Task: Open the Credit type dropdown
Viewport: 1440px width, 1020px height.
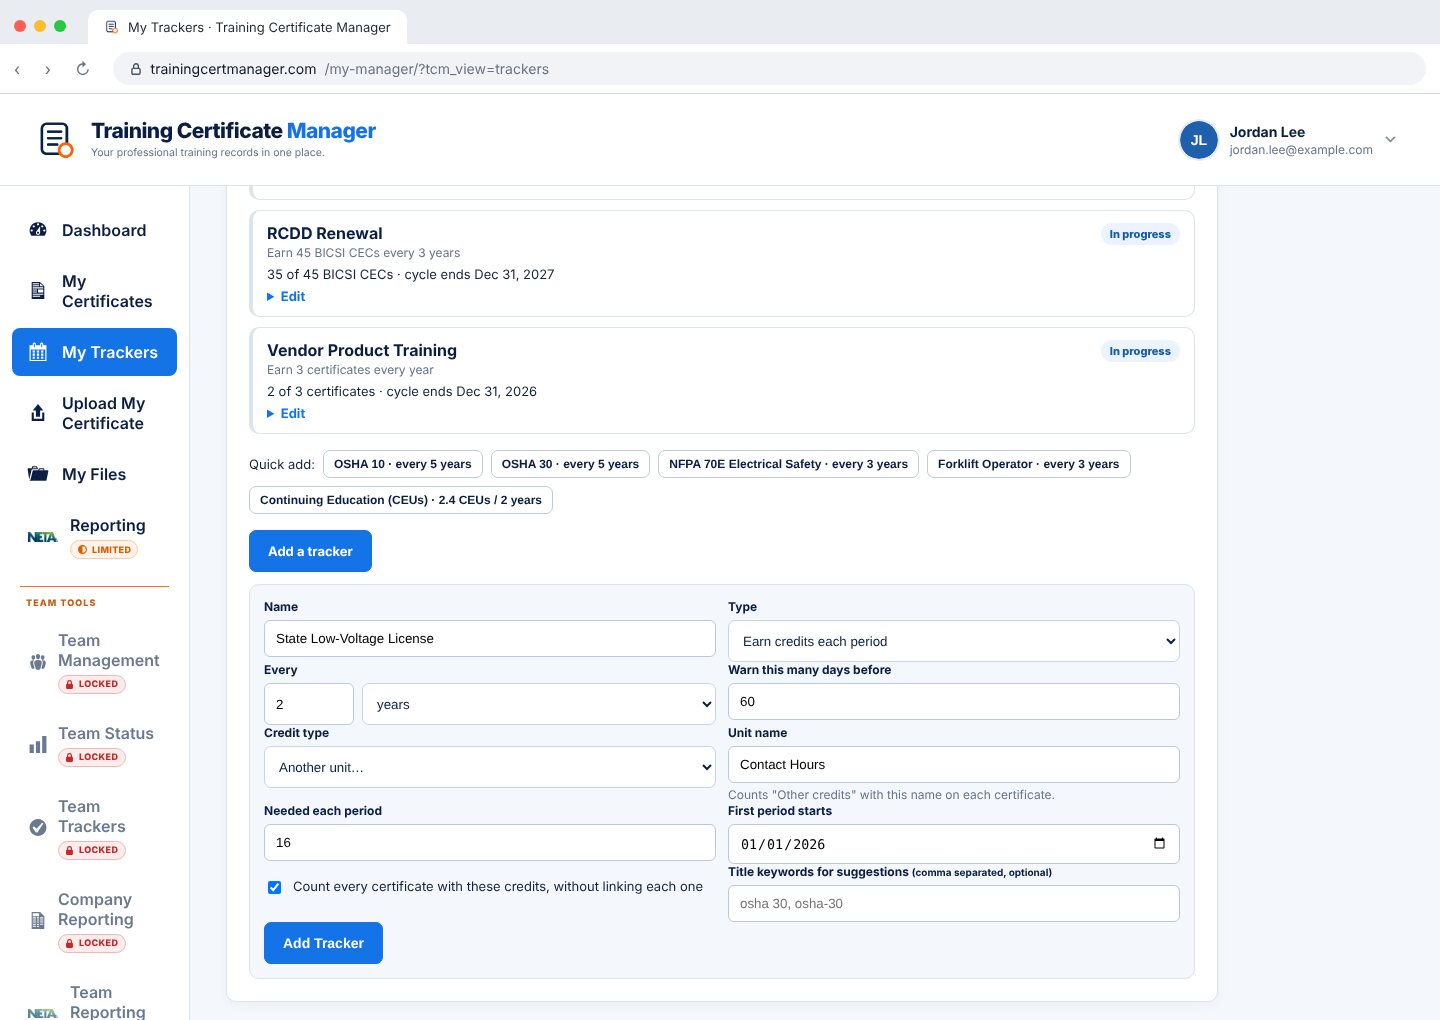Action: pyautogui.click(x=490, y=767)
